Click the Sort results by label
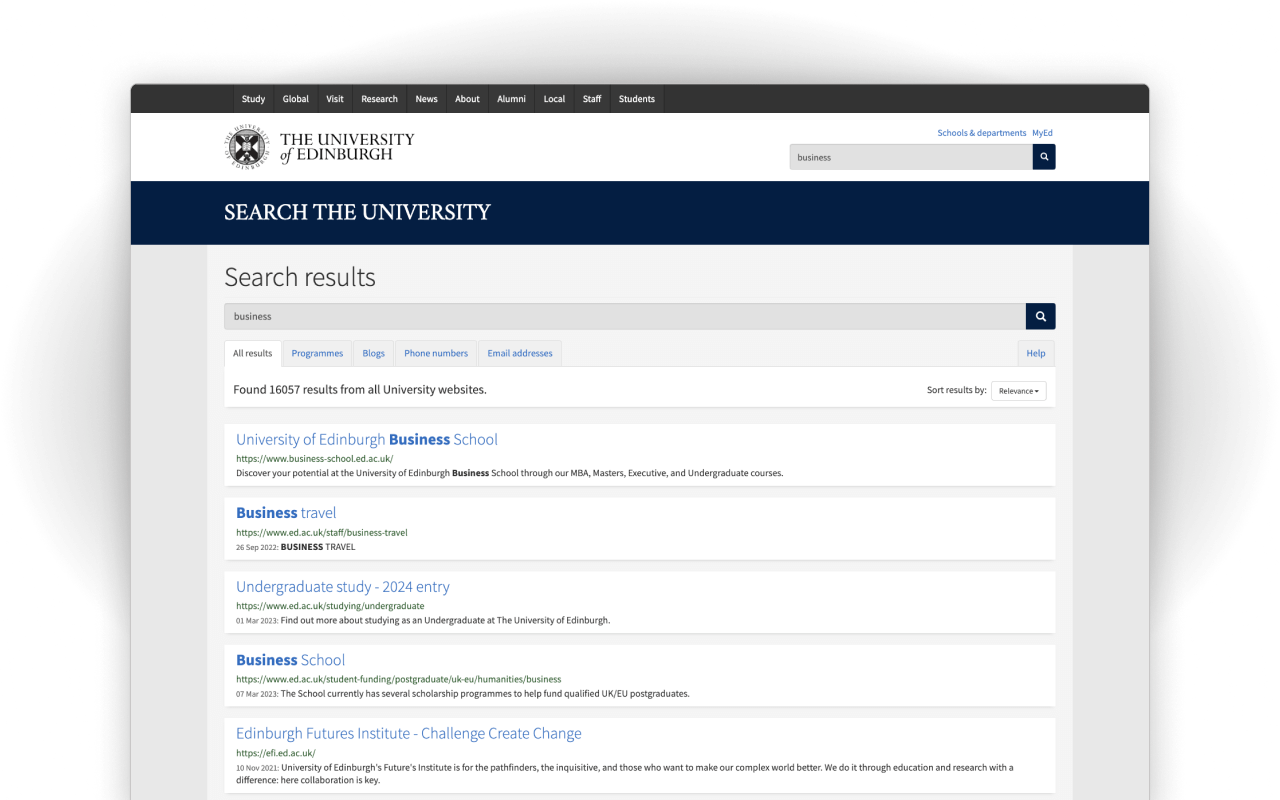Image resolution: width=1280 pixels, height=800 pixels. point(957,391)
